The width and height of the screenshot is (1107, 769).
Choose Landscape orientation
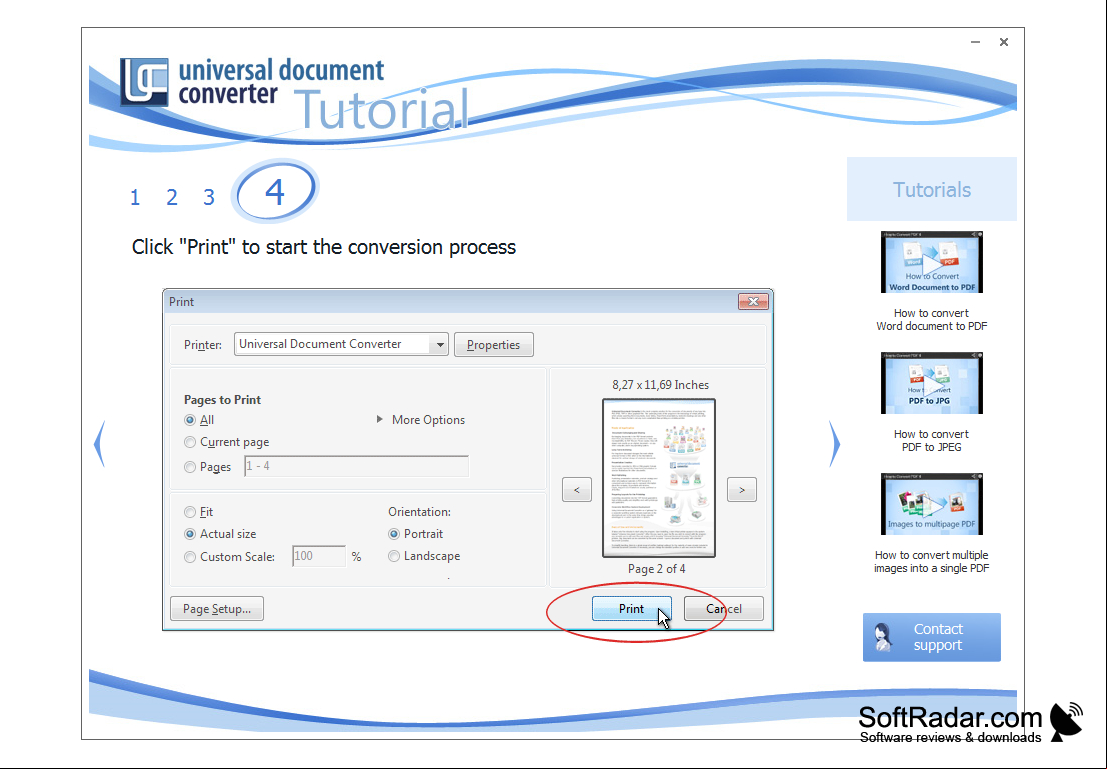(x=394, y=556)
